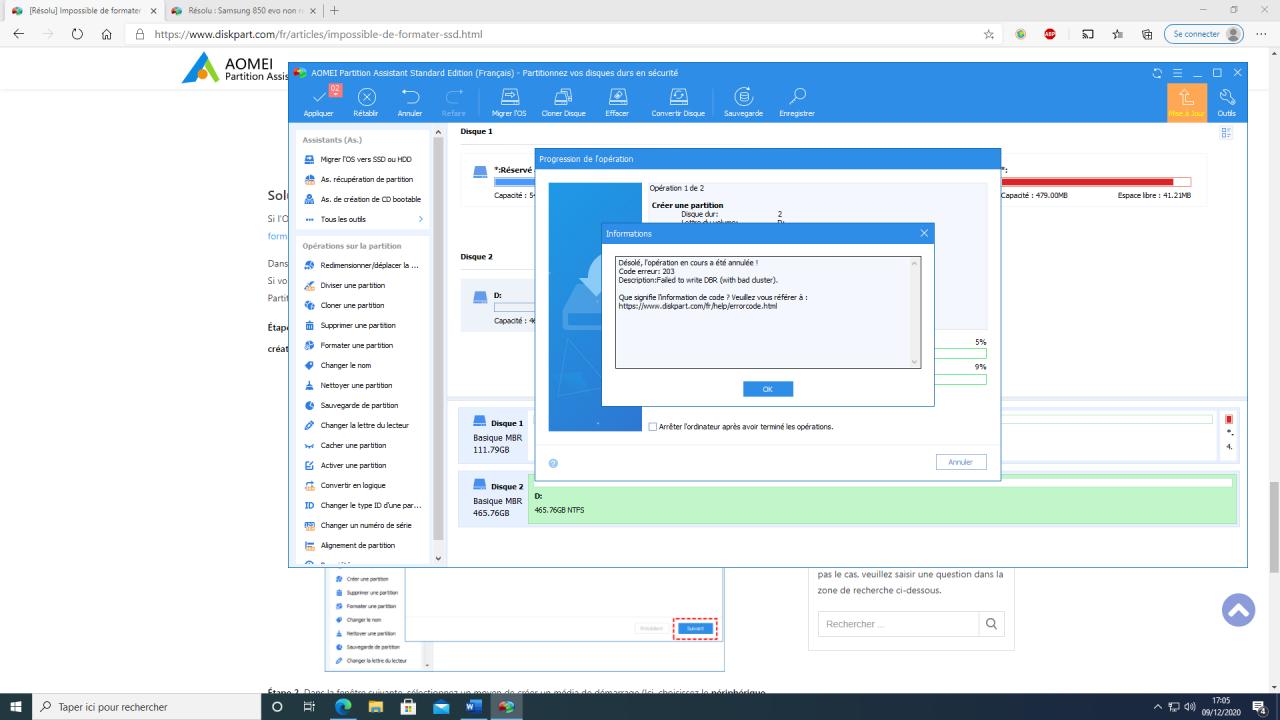Click OK in the Informations dialog
The height and width of the screenshot is (720, 1280).
(x=768, y=388)
